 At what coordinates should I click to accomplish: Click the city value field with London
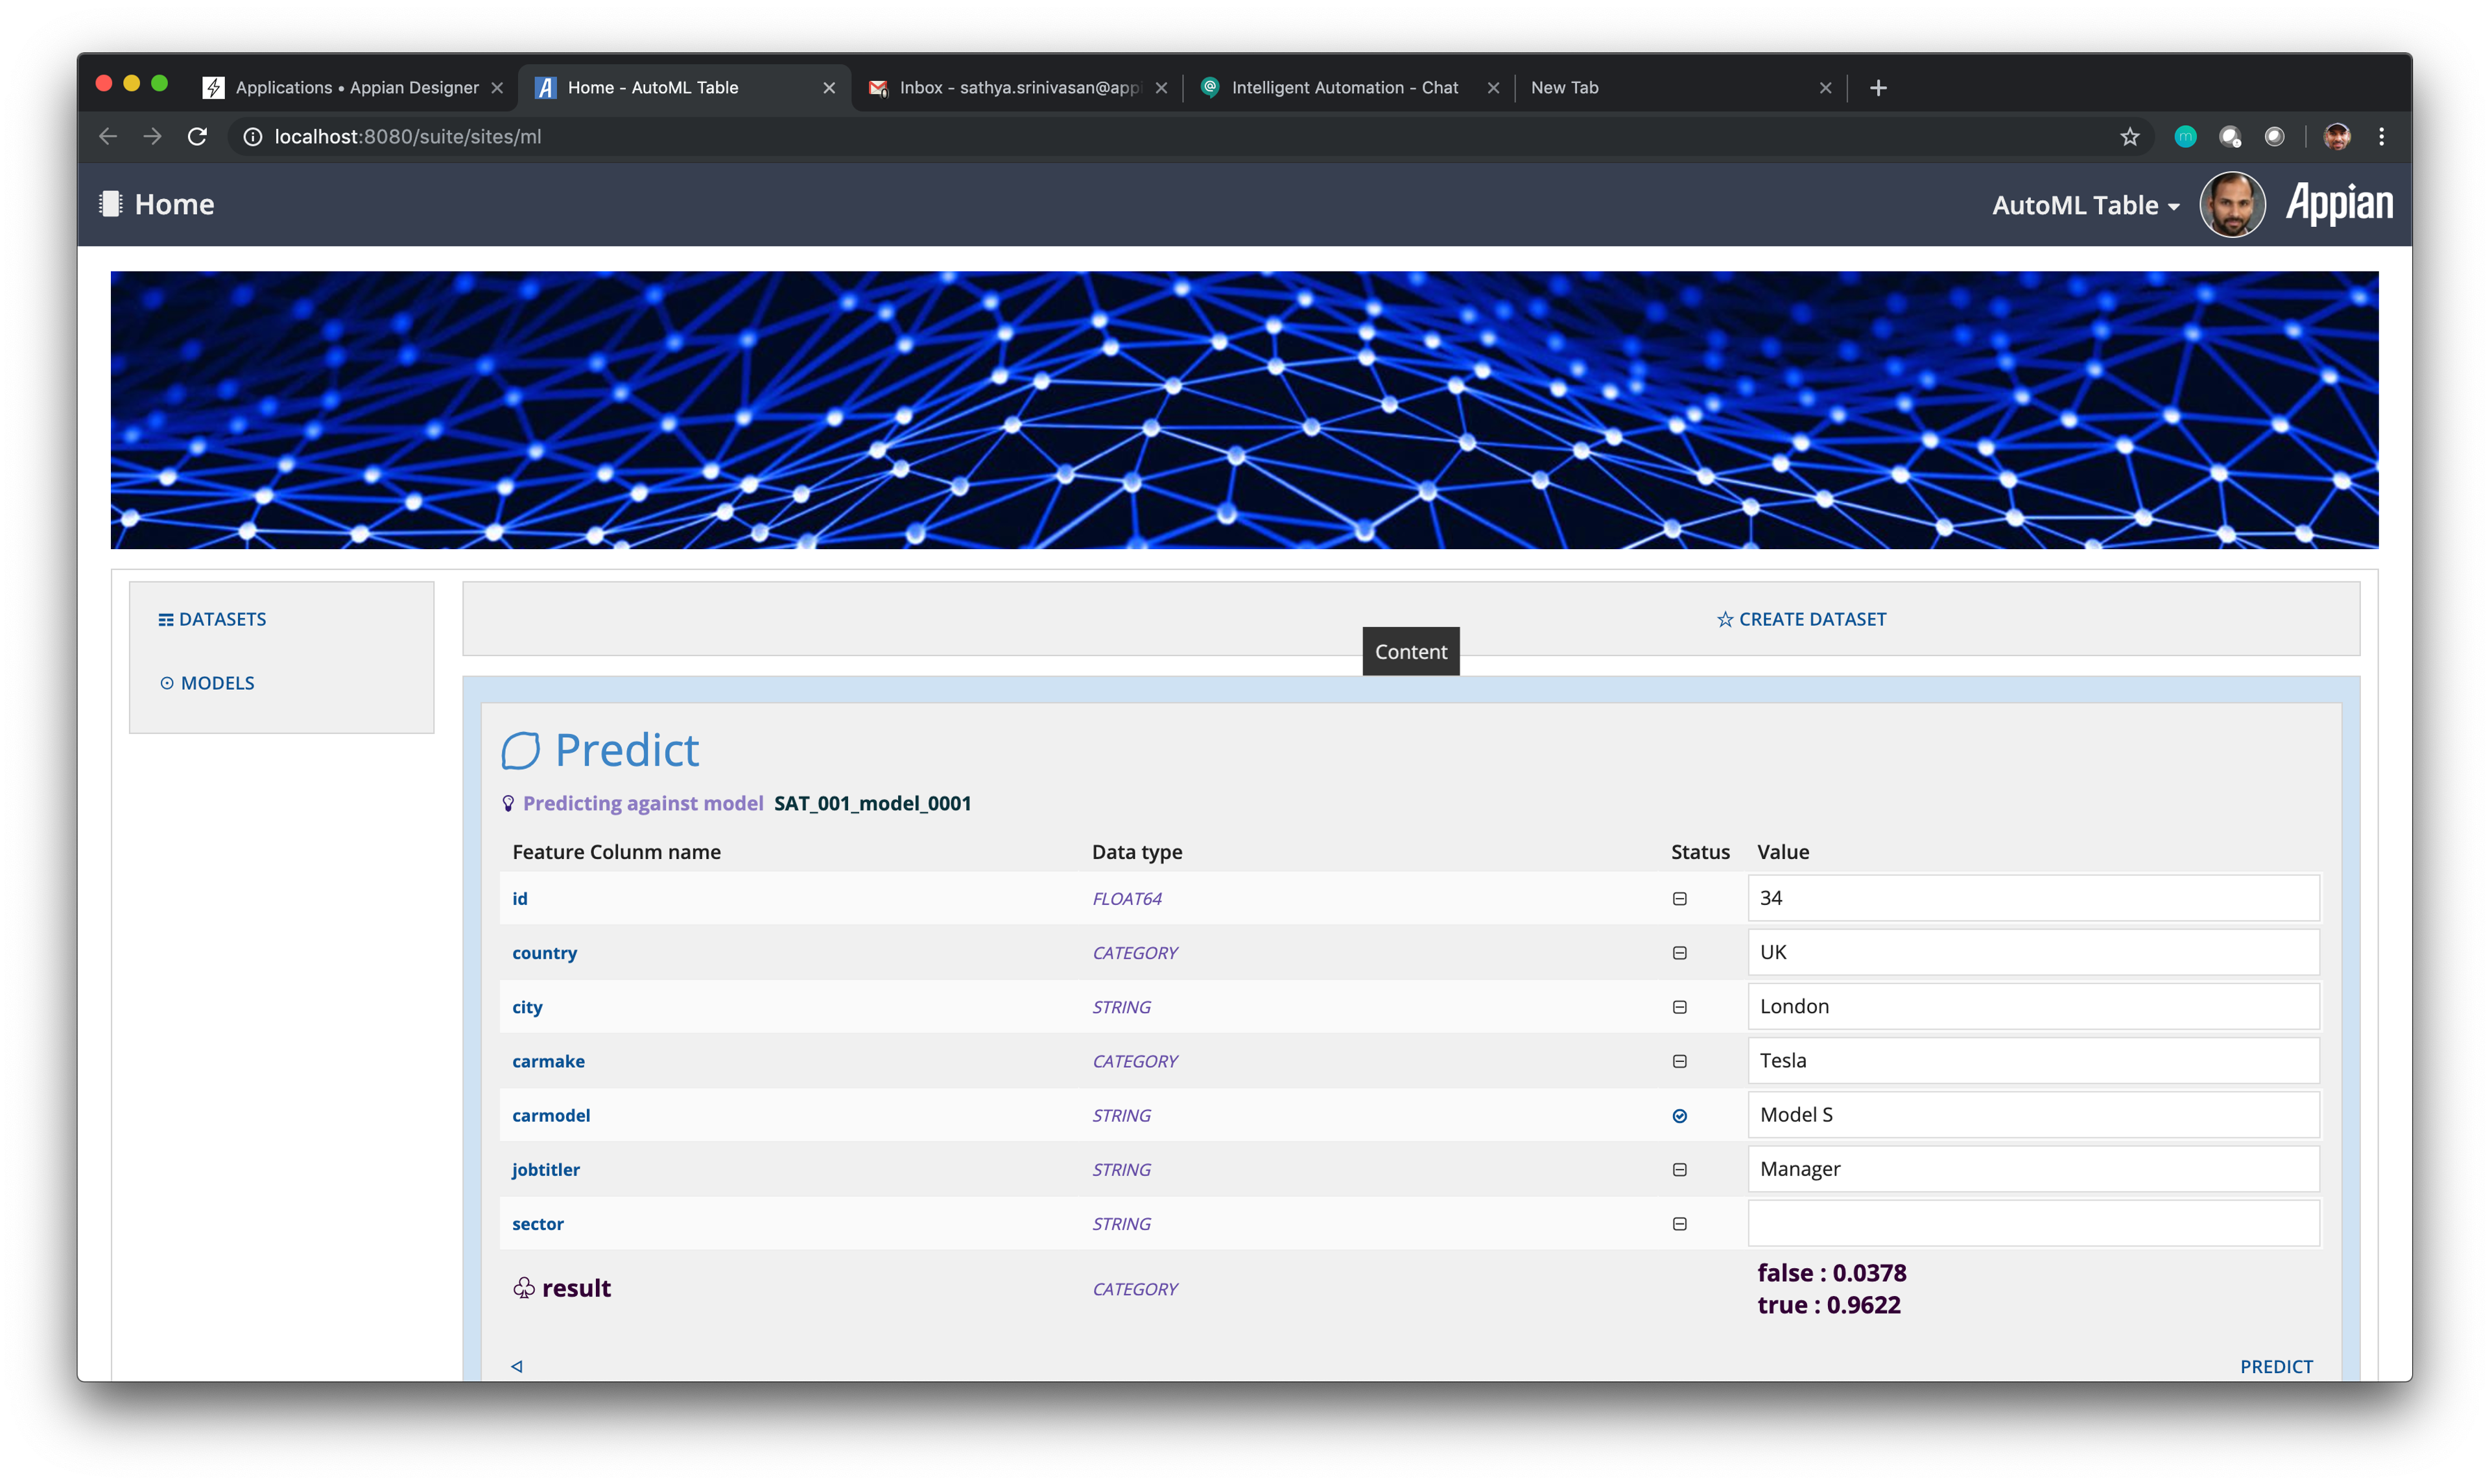(x=2033, y=1006)
